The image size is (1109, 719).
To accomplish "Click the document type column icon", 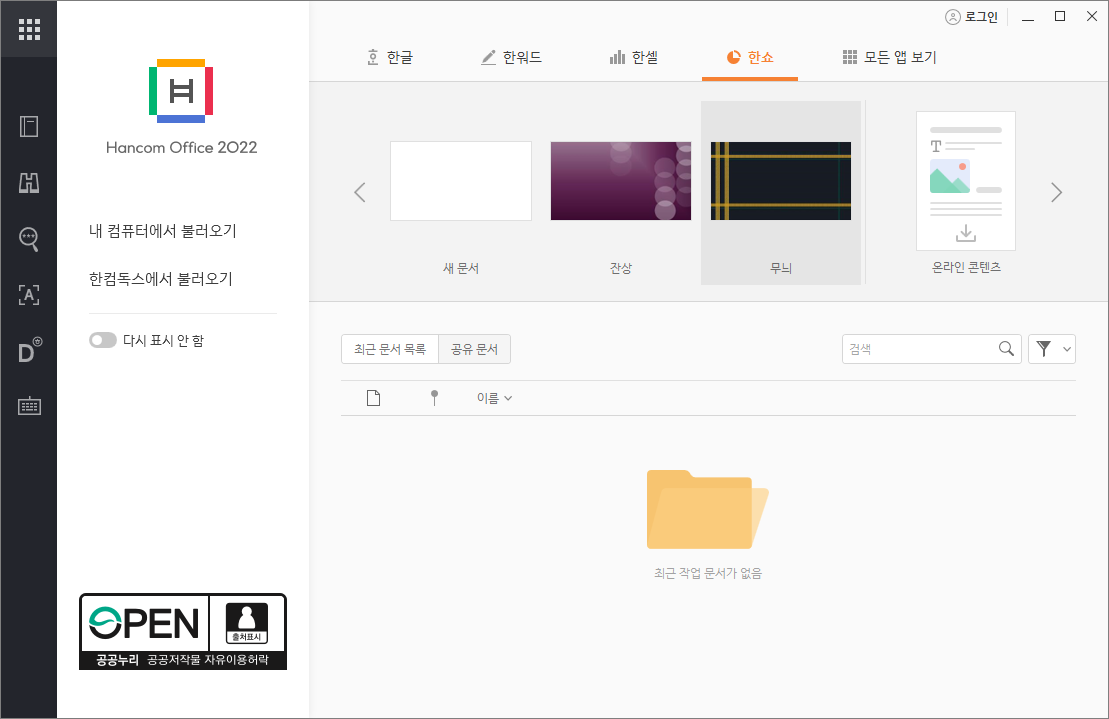I will coord(373,398).
